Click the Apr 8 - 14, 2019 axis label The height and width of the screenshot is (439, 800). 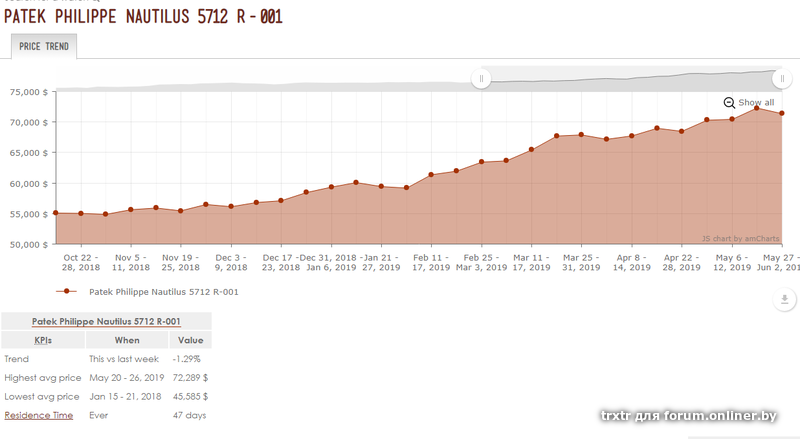tap(632, 262)
